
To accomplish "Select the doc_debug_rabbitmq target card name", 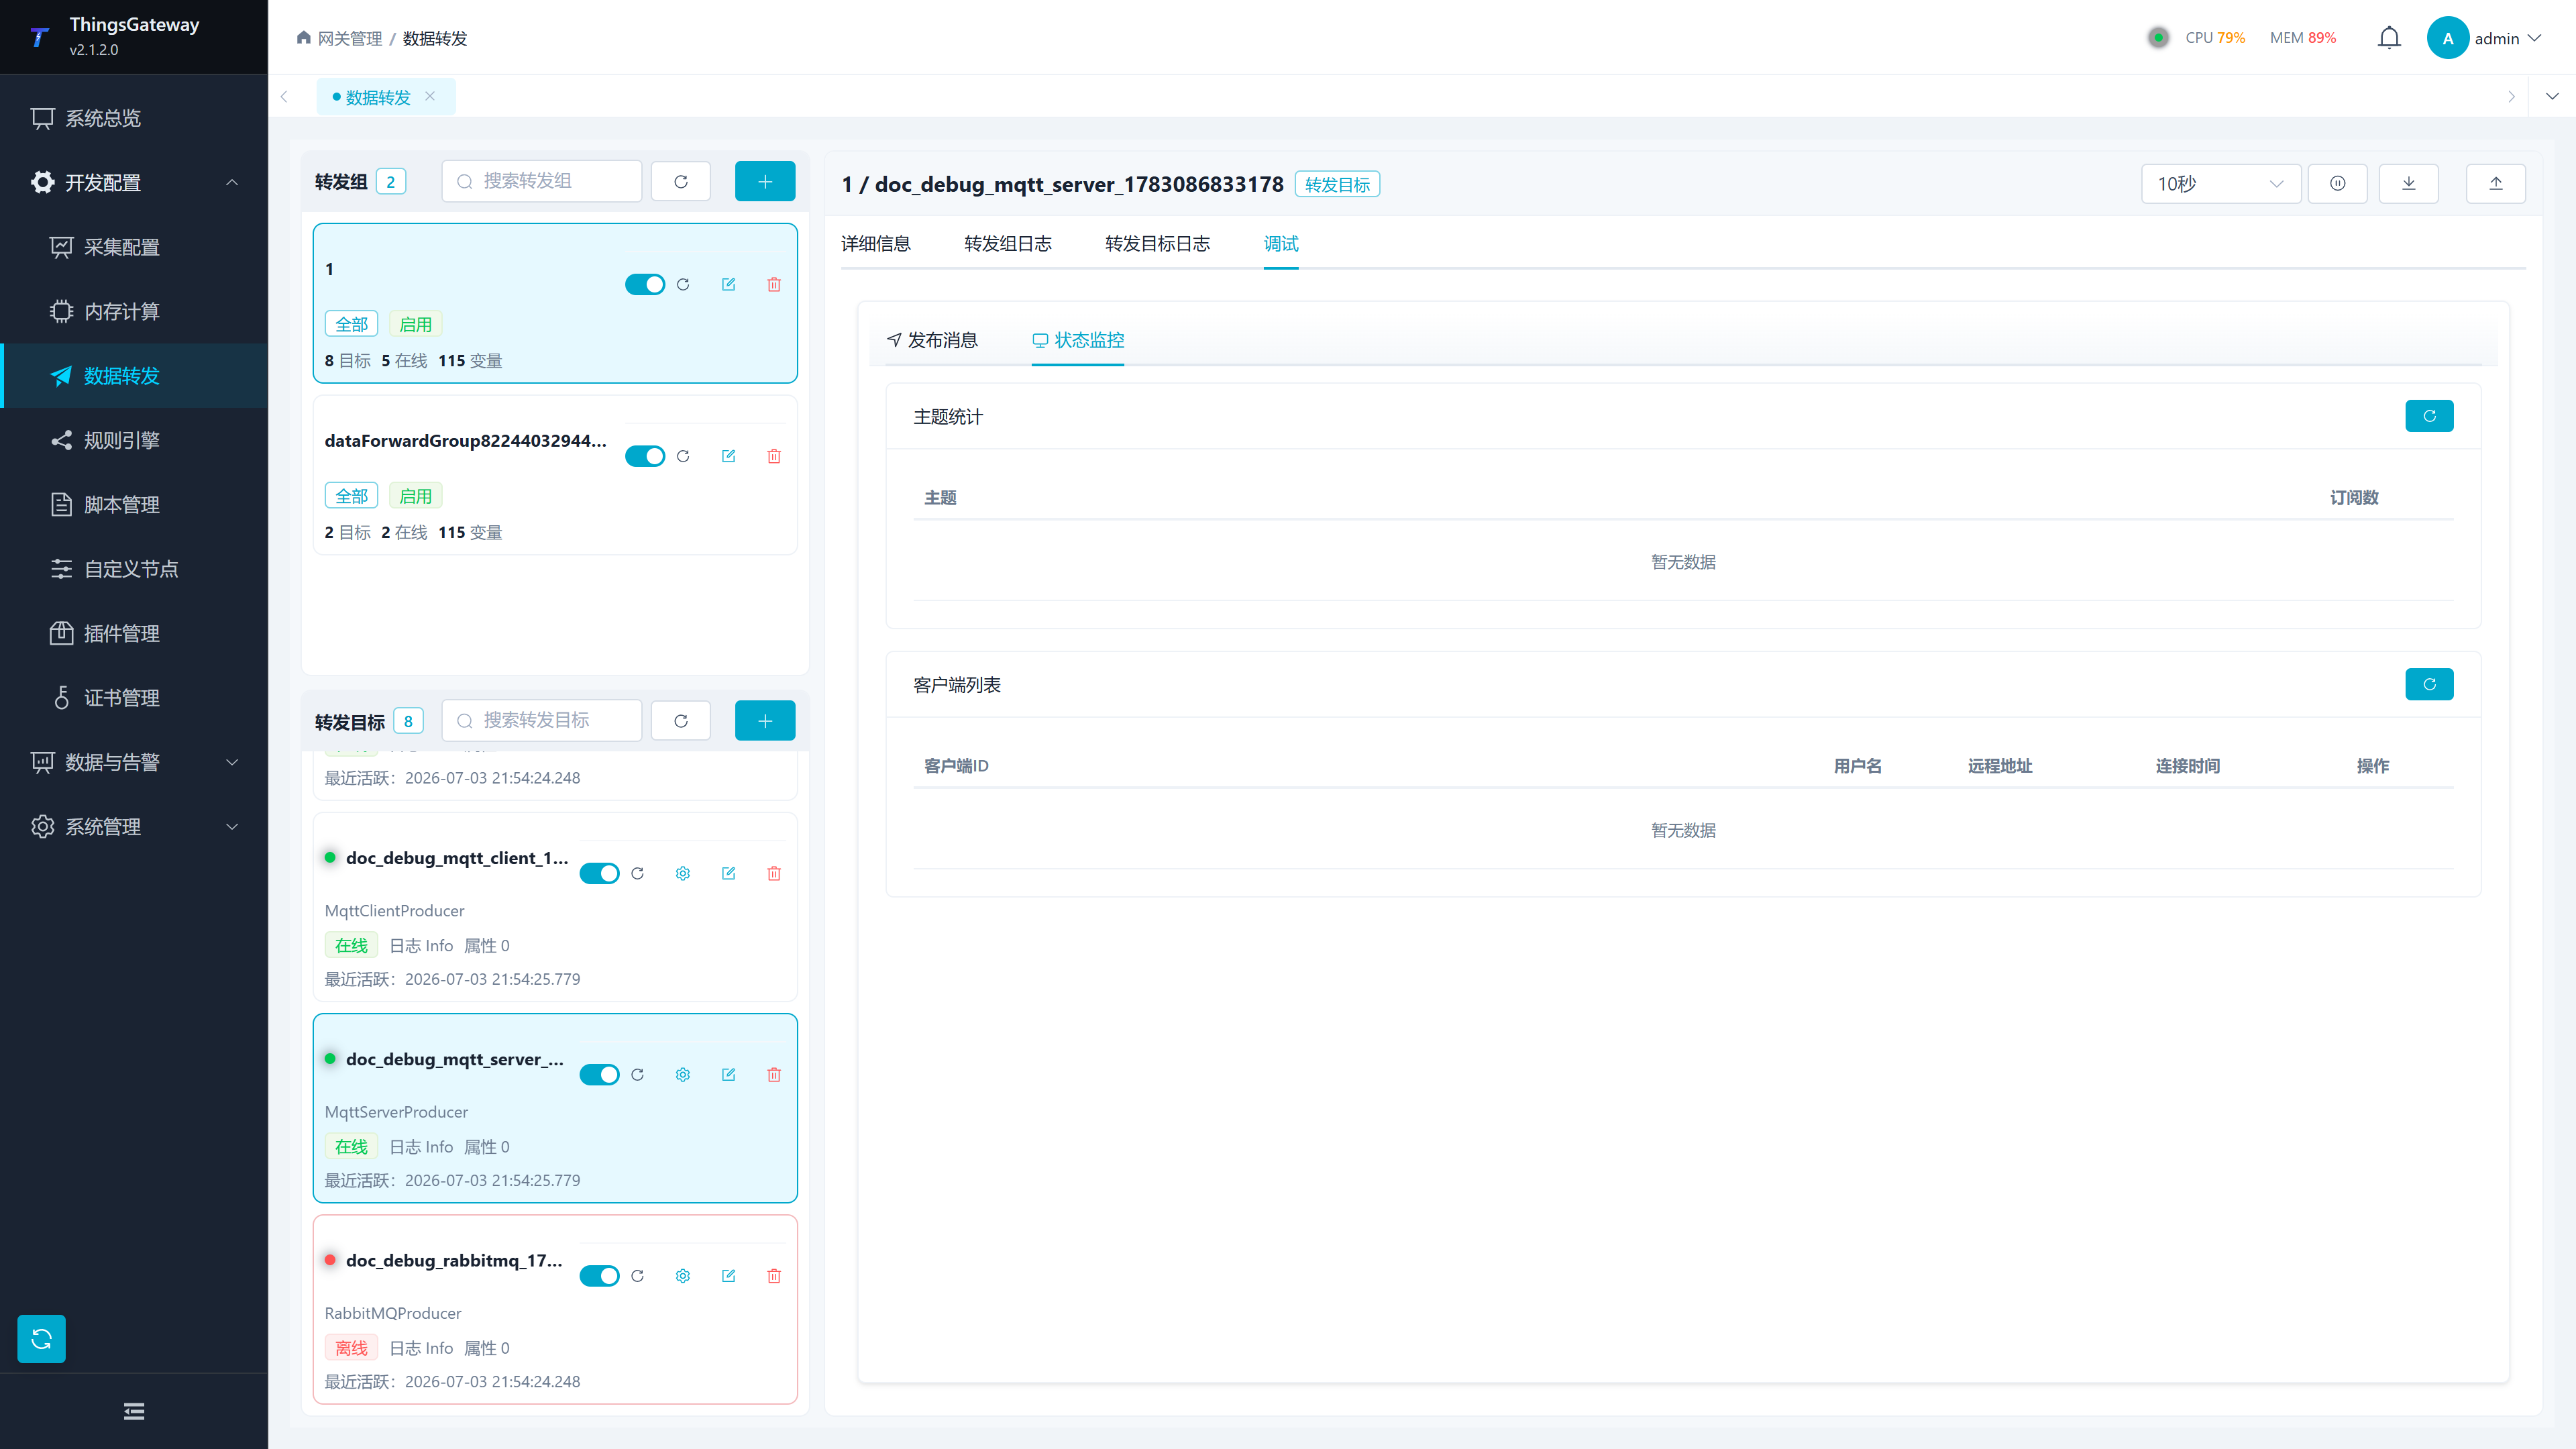I will coord(454,1260).
